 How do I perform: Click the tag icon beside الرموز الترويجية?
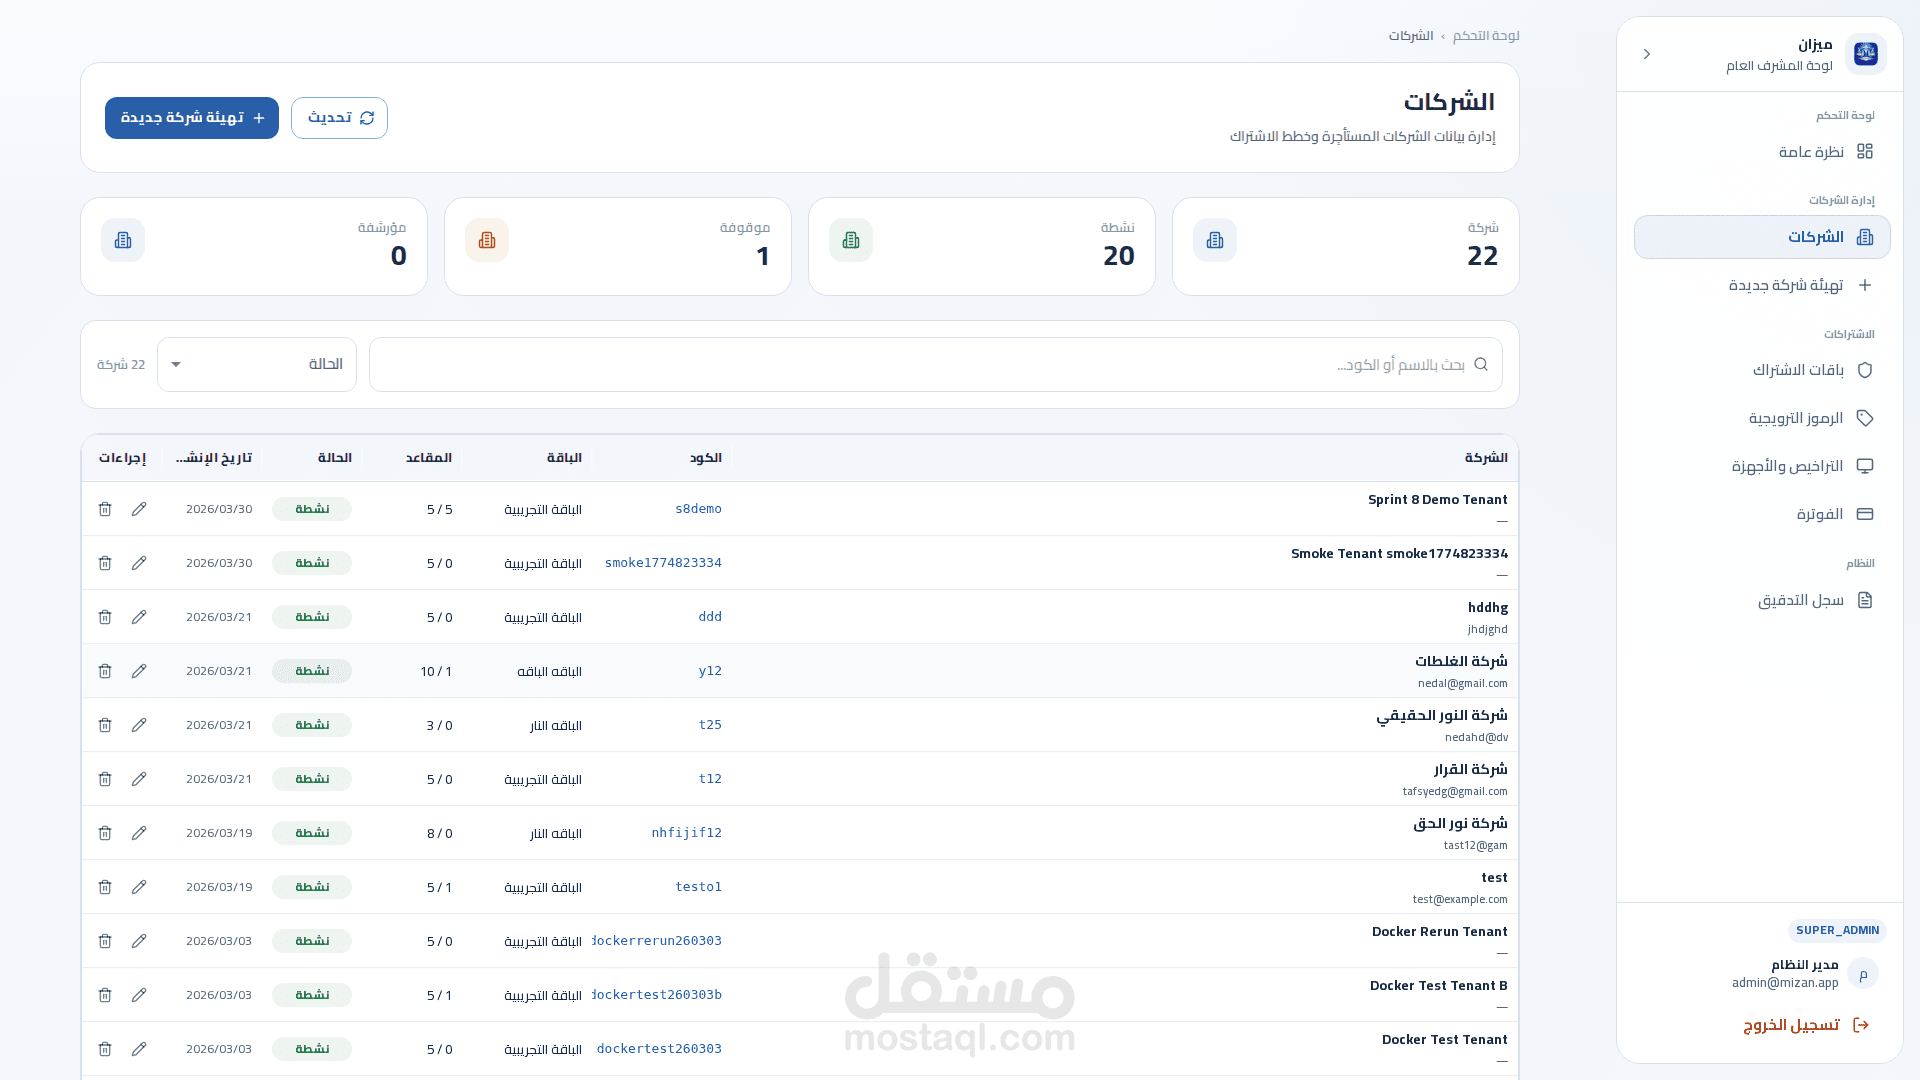click(1864, 418)
